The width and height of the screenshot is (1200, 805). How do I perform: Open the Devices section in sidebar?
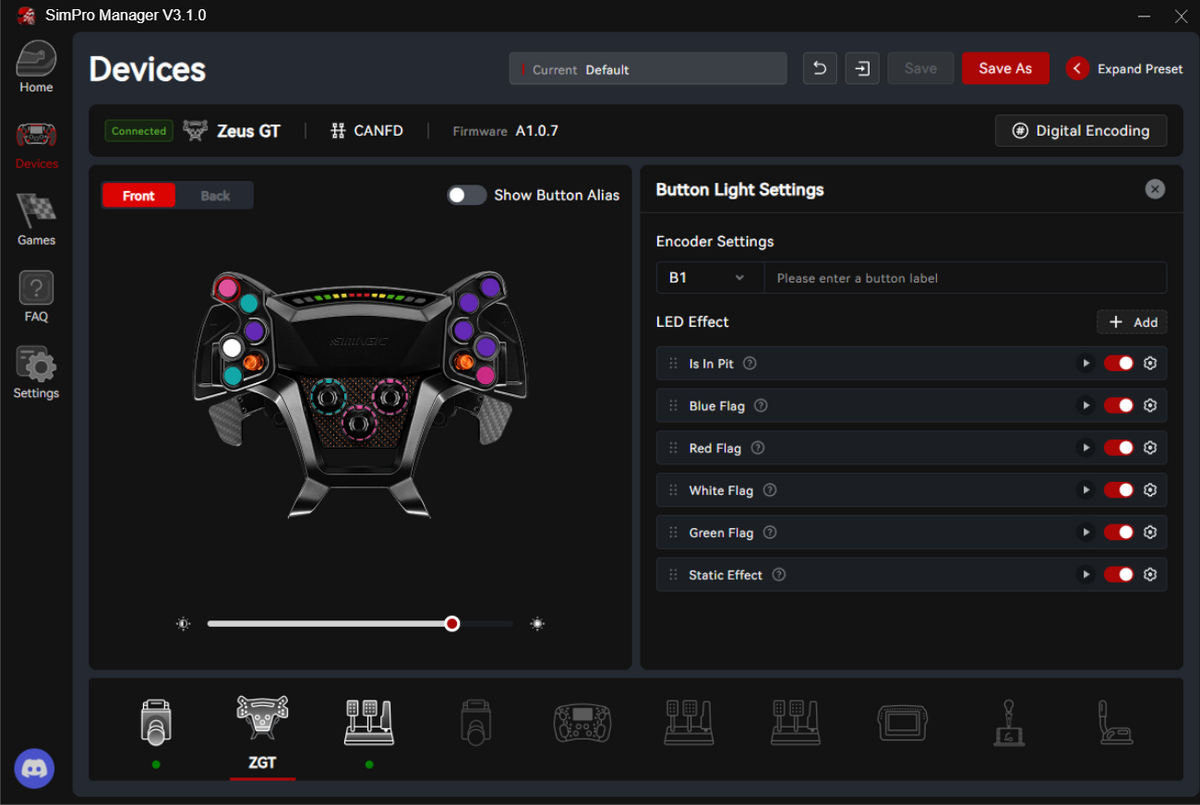click(36, 144)
